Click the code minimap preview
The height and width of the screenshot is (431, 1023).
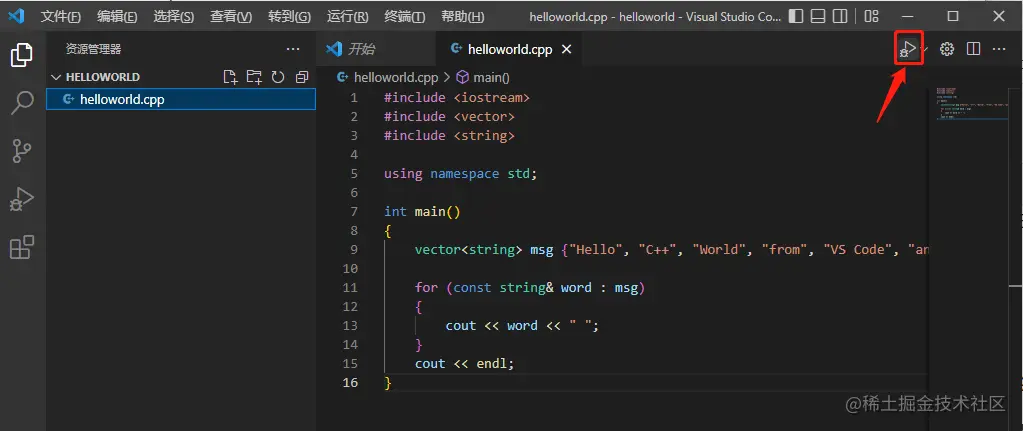point(972,104)
